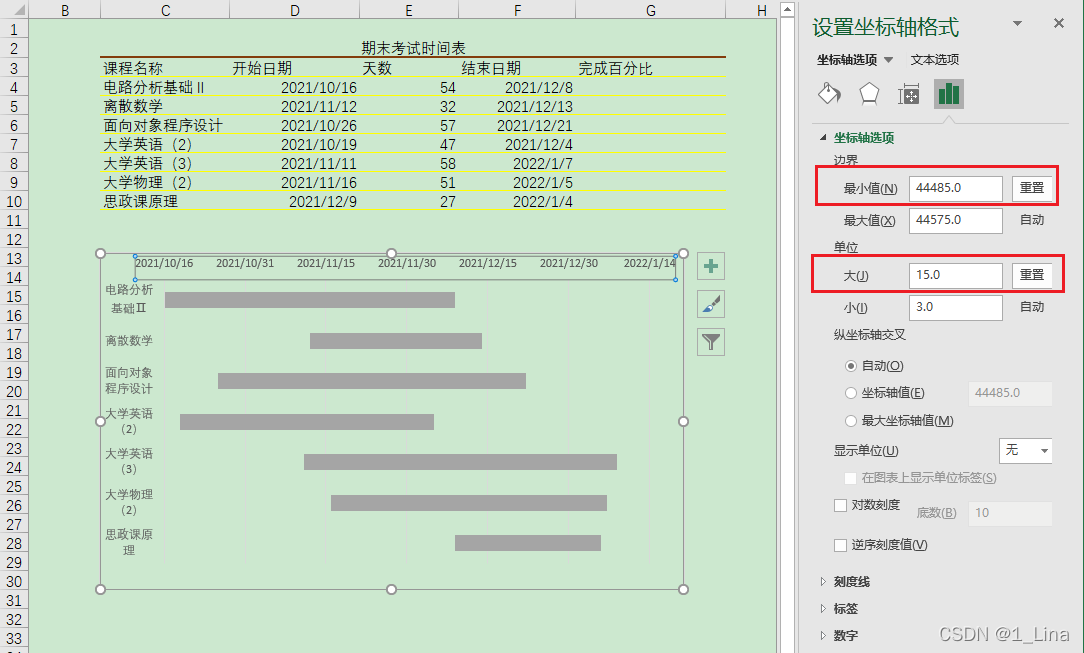Open the Size & Properties icon
1084x653 pixels.
click(x=908, y=94)
